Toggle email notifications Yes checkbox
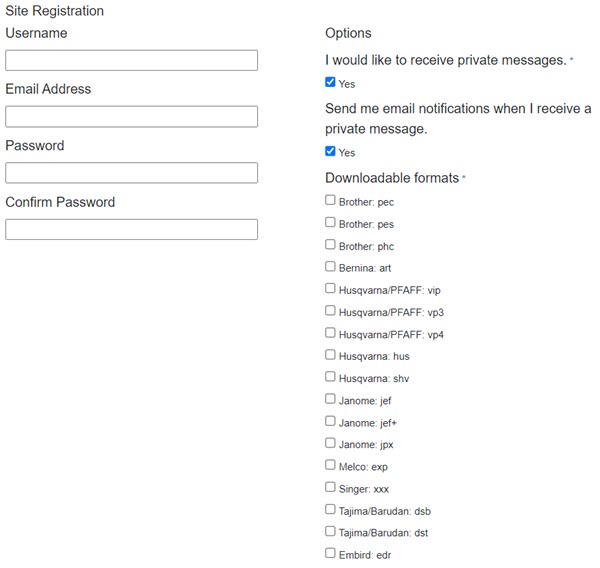The image size is (600, 568). click(x=331, y=152)
